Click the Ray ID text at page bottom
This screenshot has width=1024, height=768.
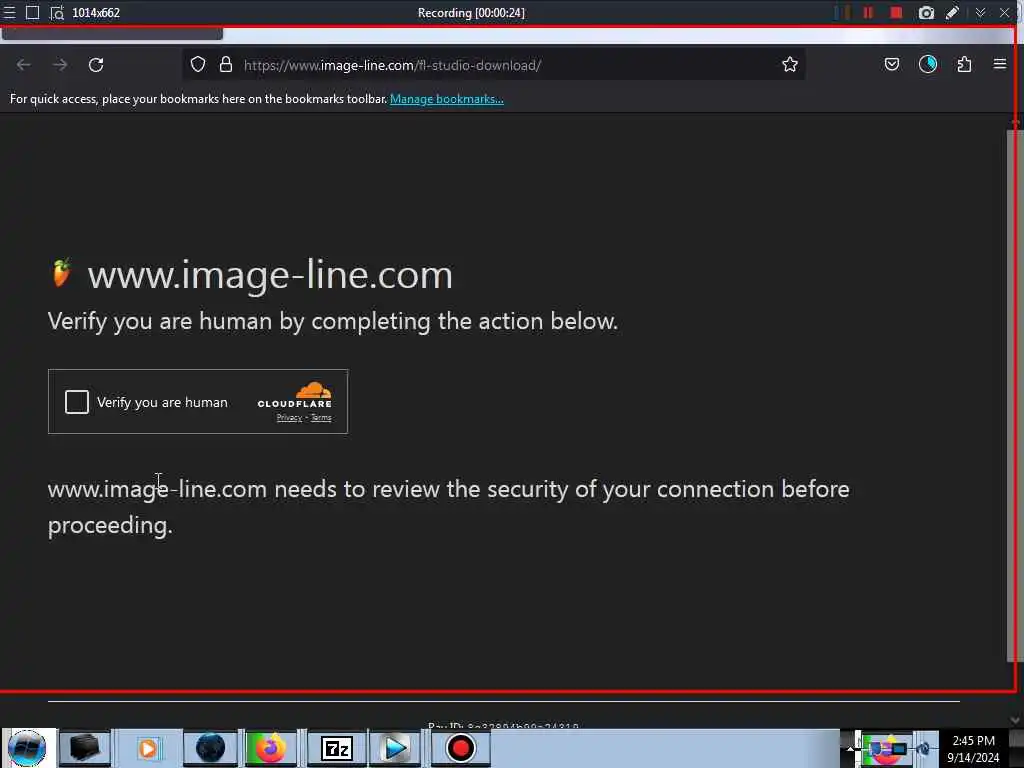pos(503,726)
